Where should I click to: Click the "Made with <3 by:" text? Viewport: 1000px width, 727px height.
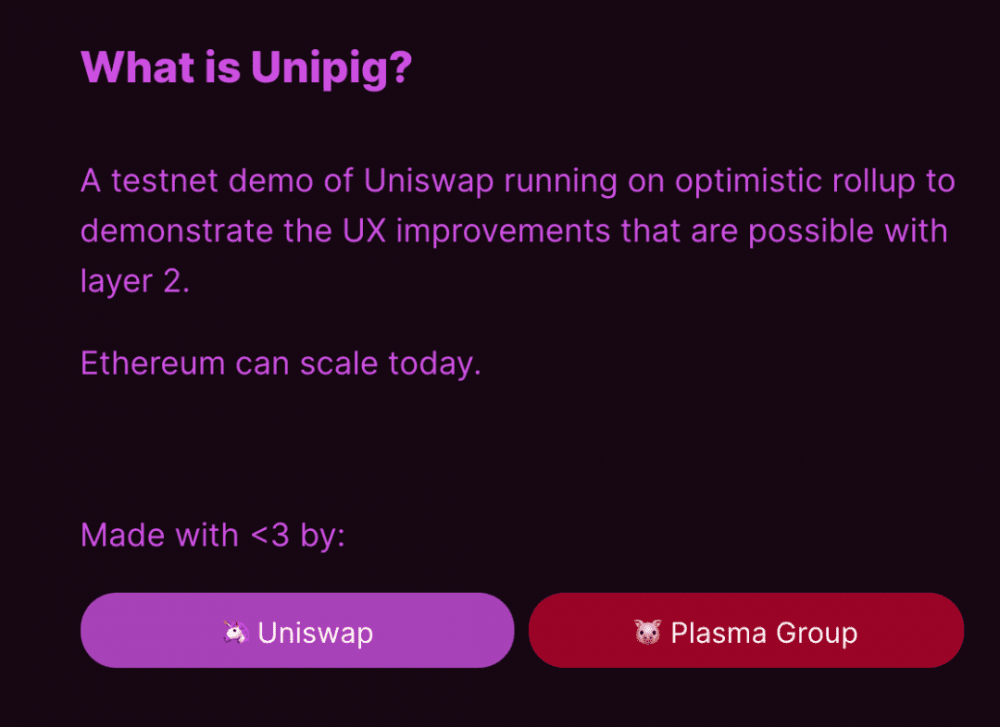[x=212, y=535]
